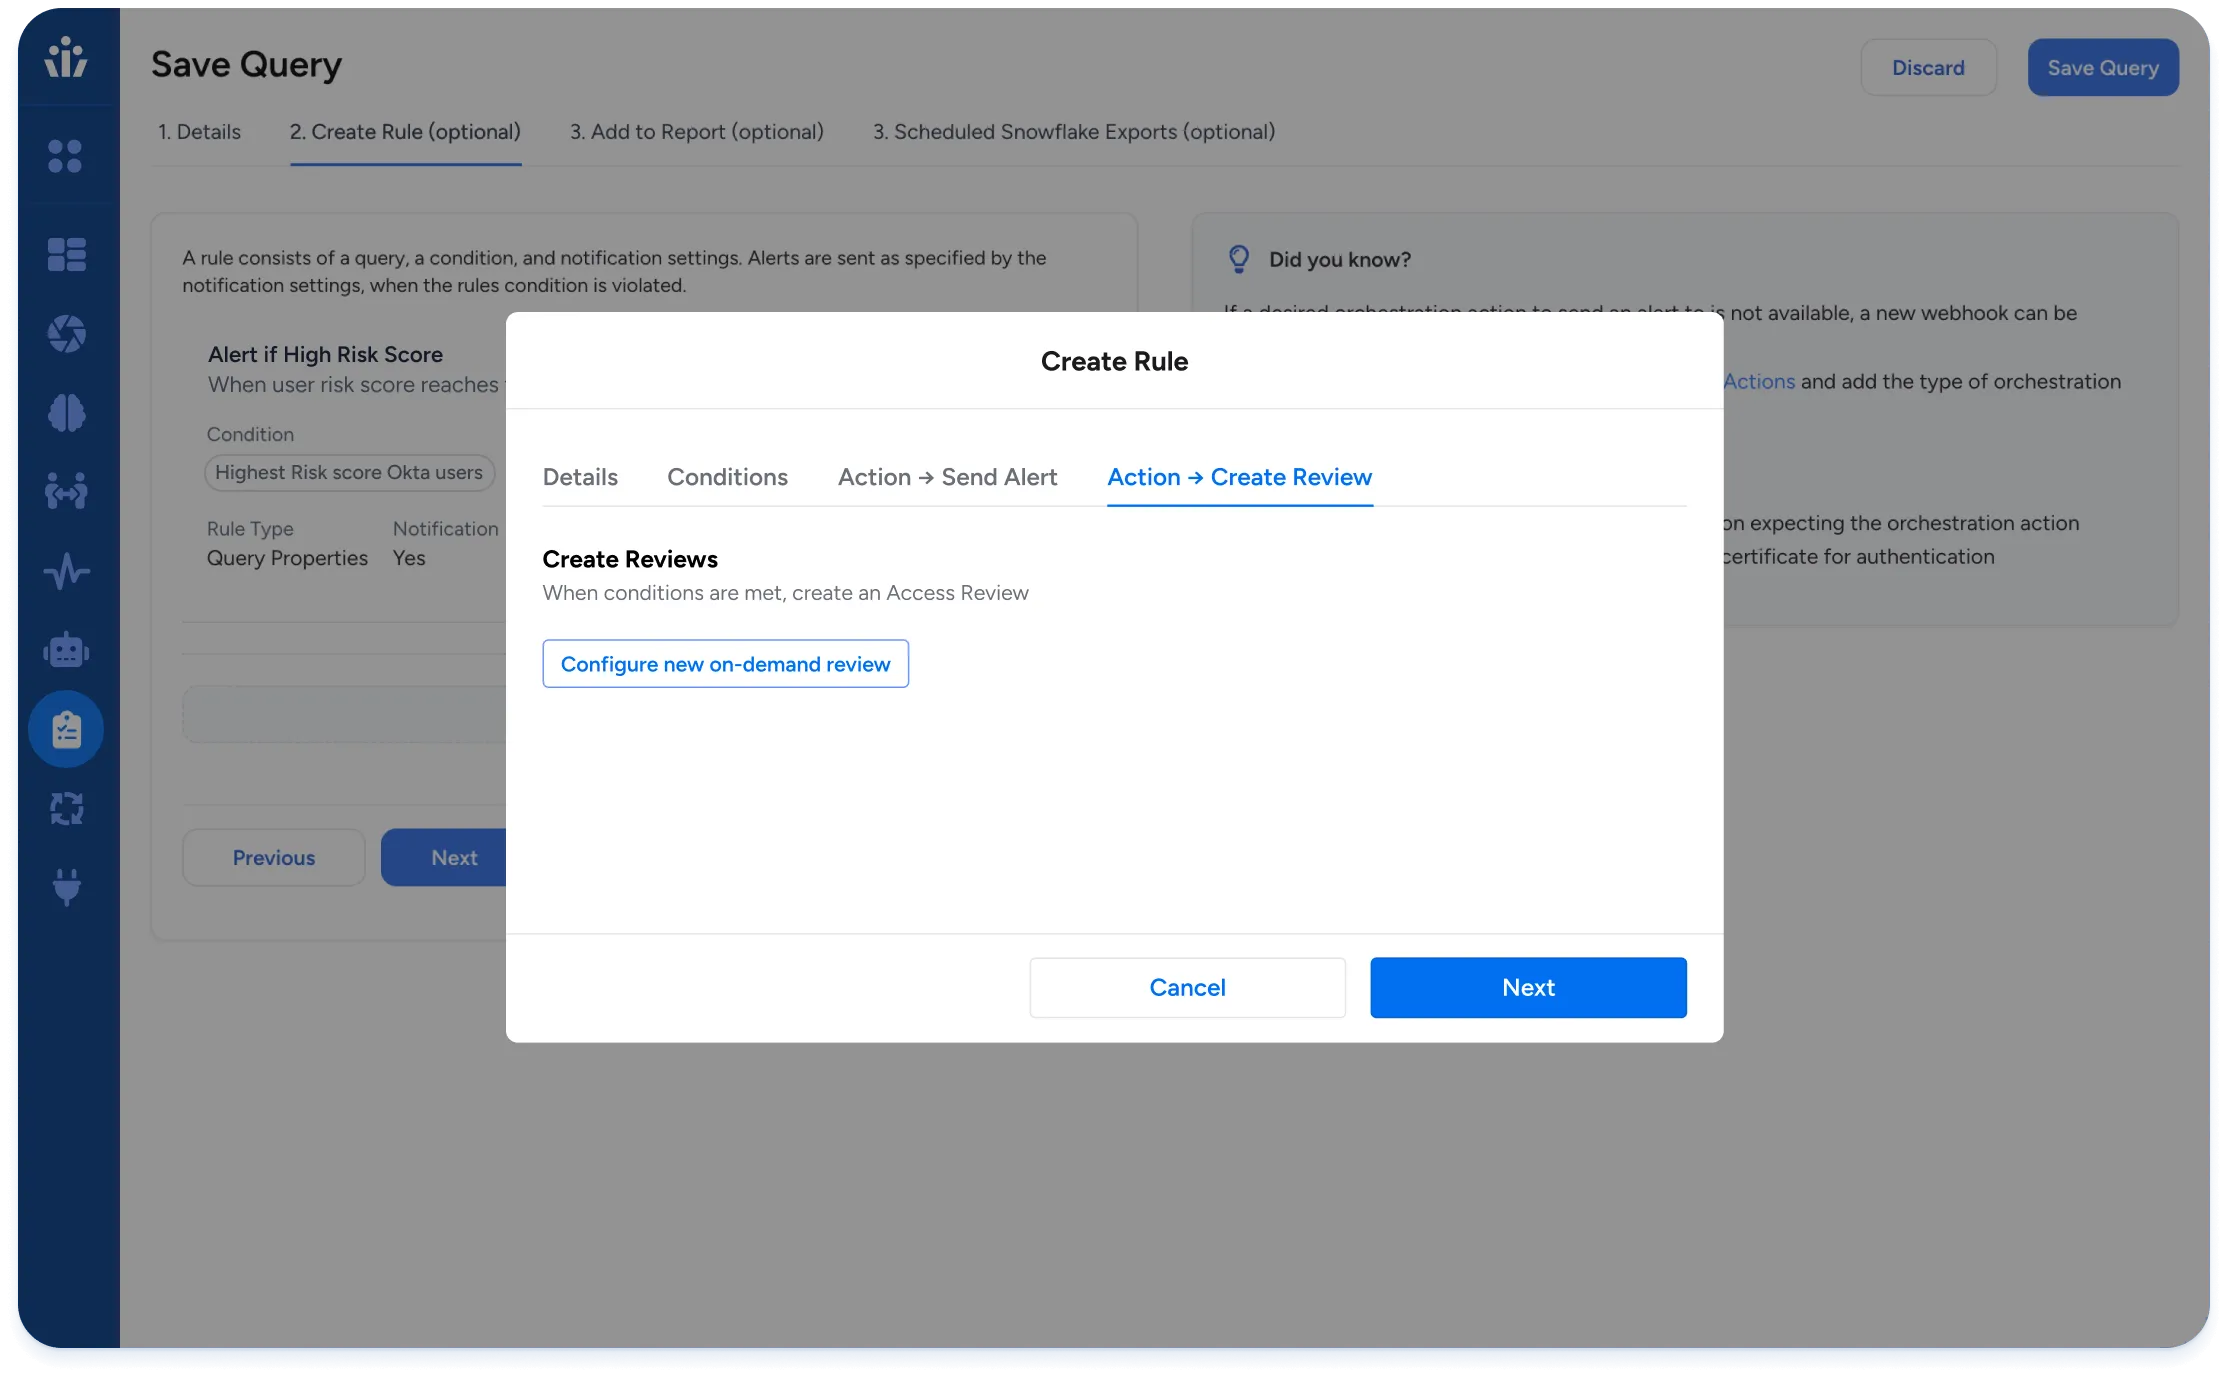Screen dimensions: 2228x1377
Task: Click the circular sync arrows sidebar icon
Action: (x=66, y=808)
